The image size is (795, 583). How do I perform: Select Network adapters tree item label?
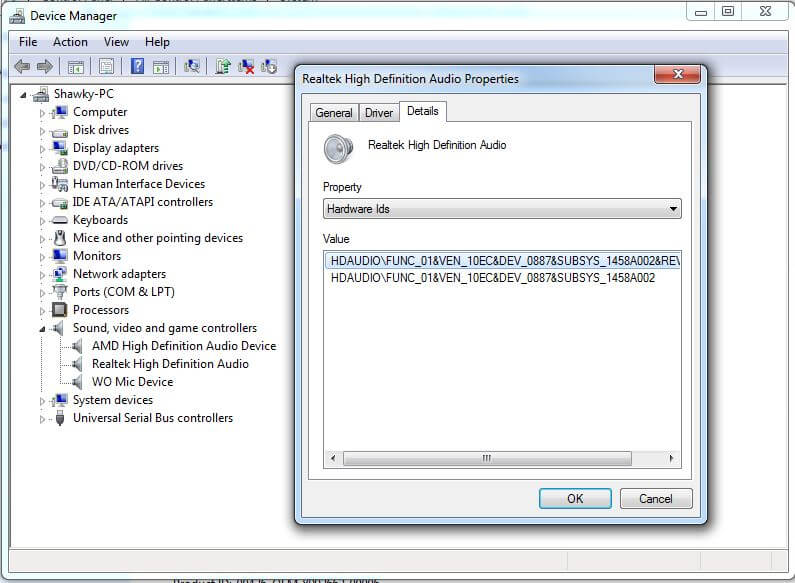point(120,274)
